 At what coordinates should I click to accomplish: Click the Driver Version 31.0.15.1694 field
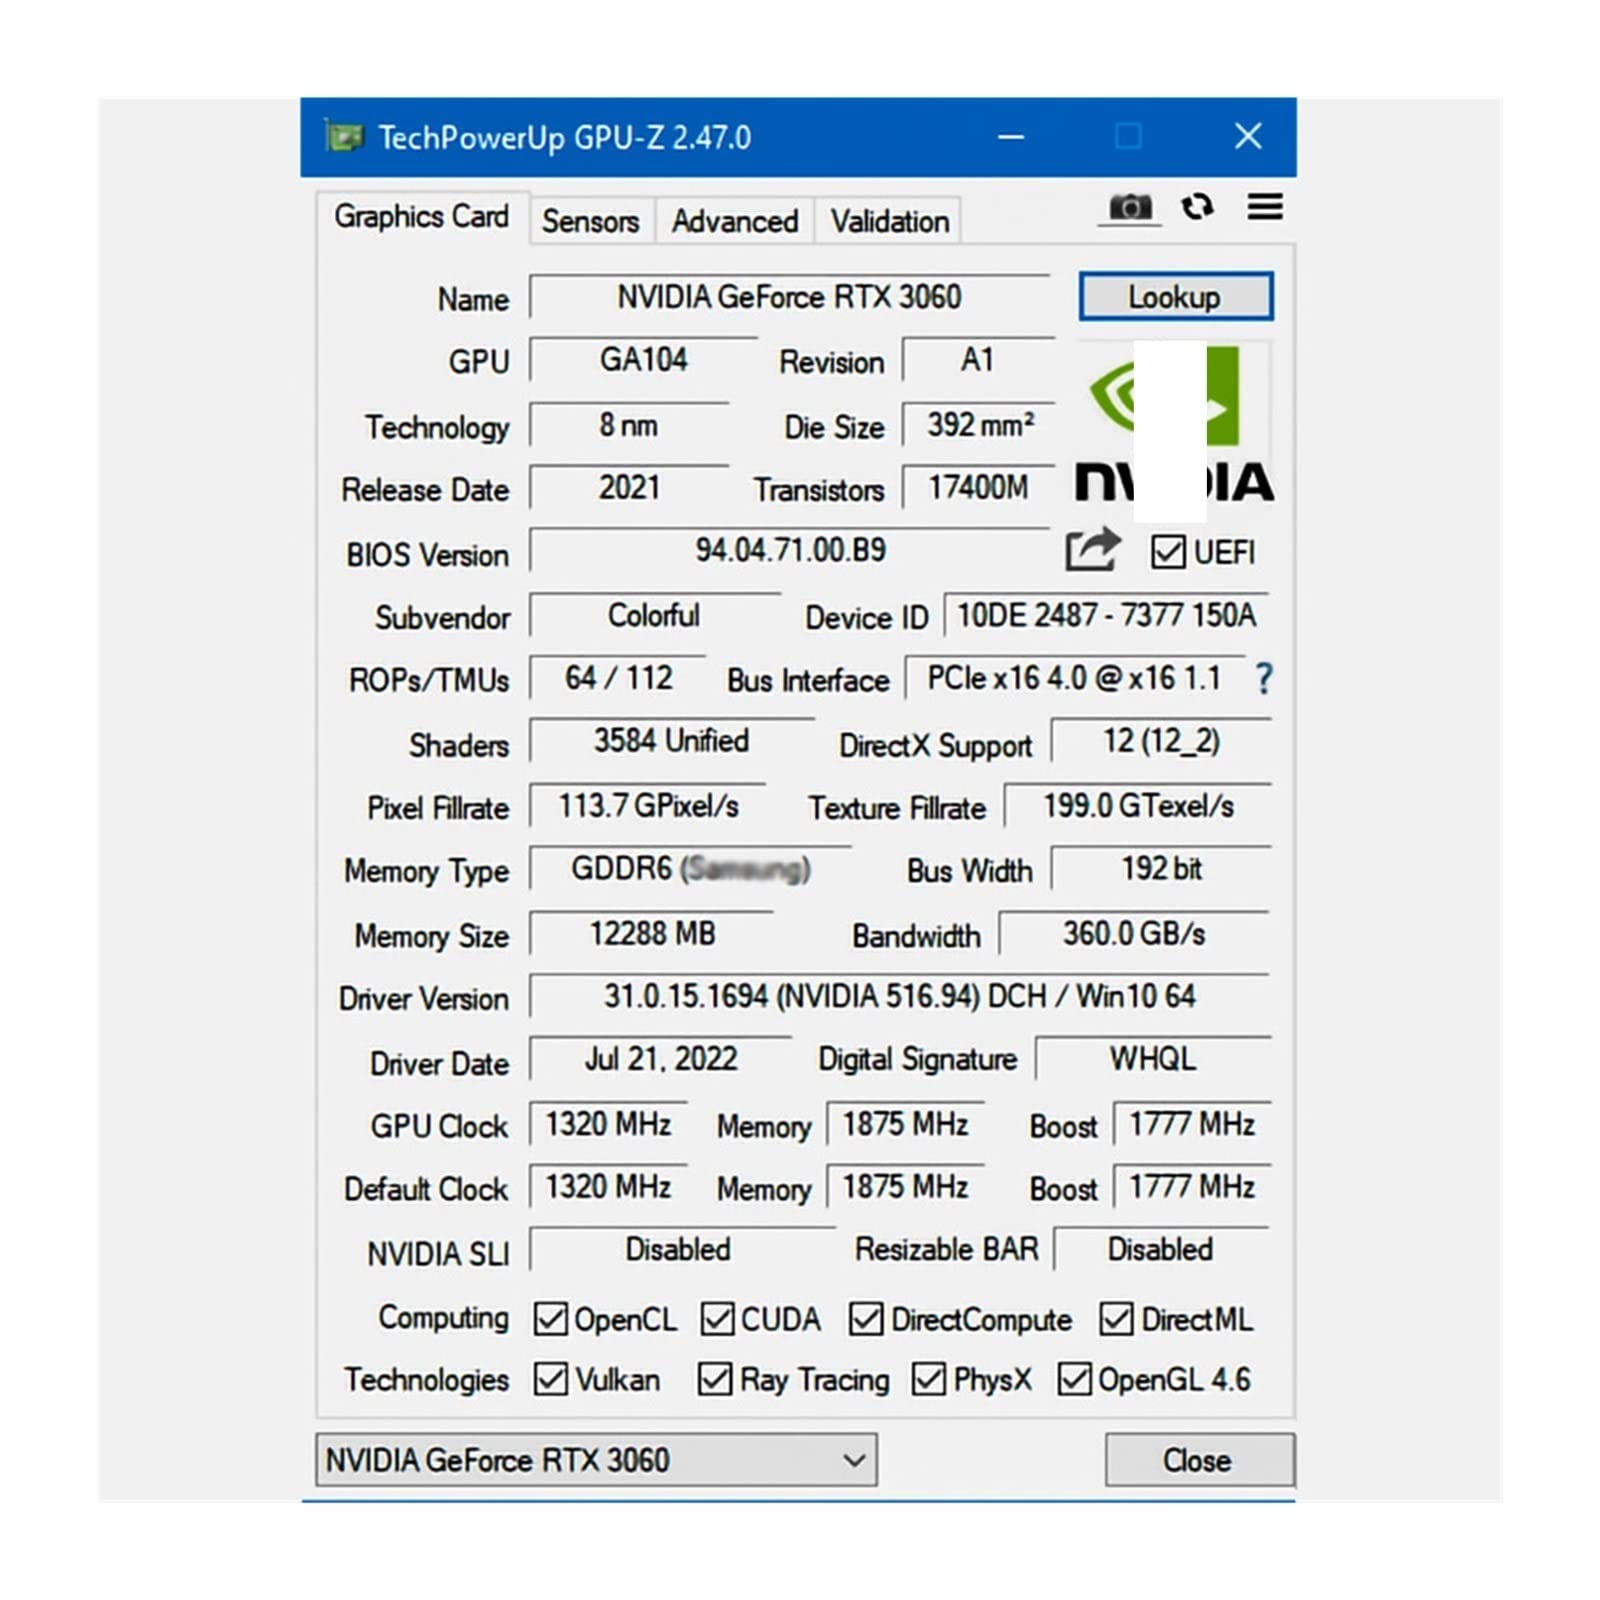click(x=899, y=997)
